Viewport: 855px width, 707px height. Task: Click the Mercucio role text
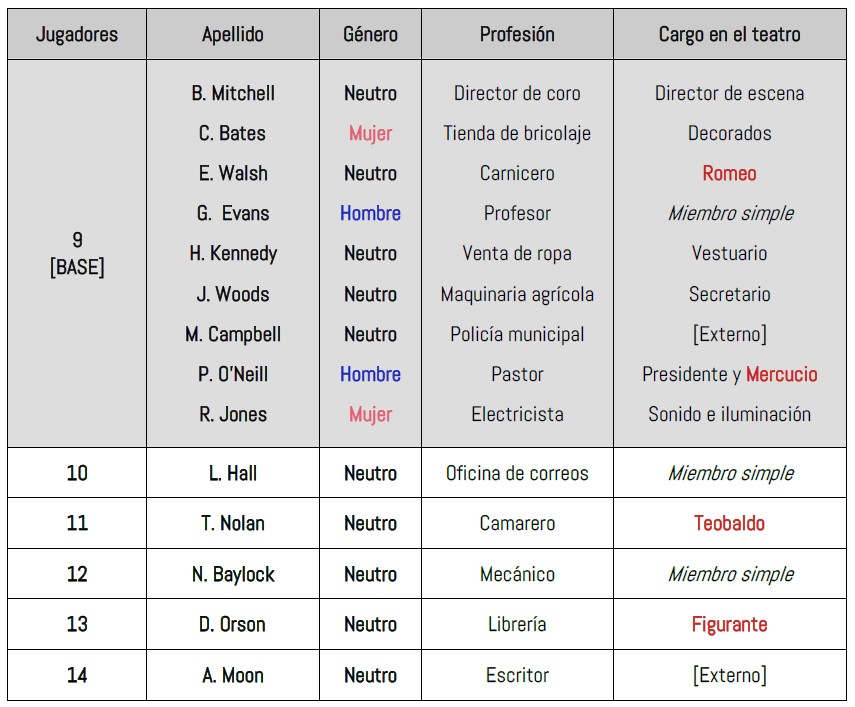(781, 374)
